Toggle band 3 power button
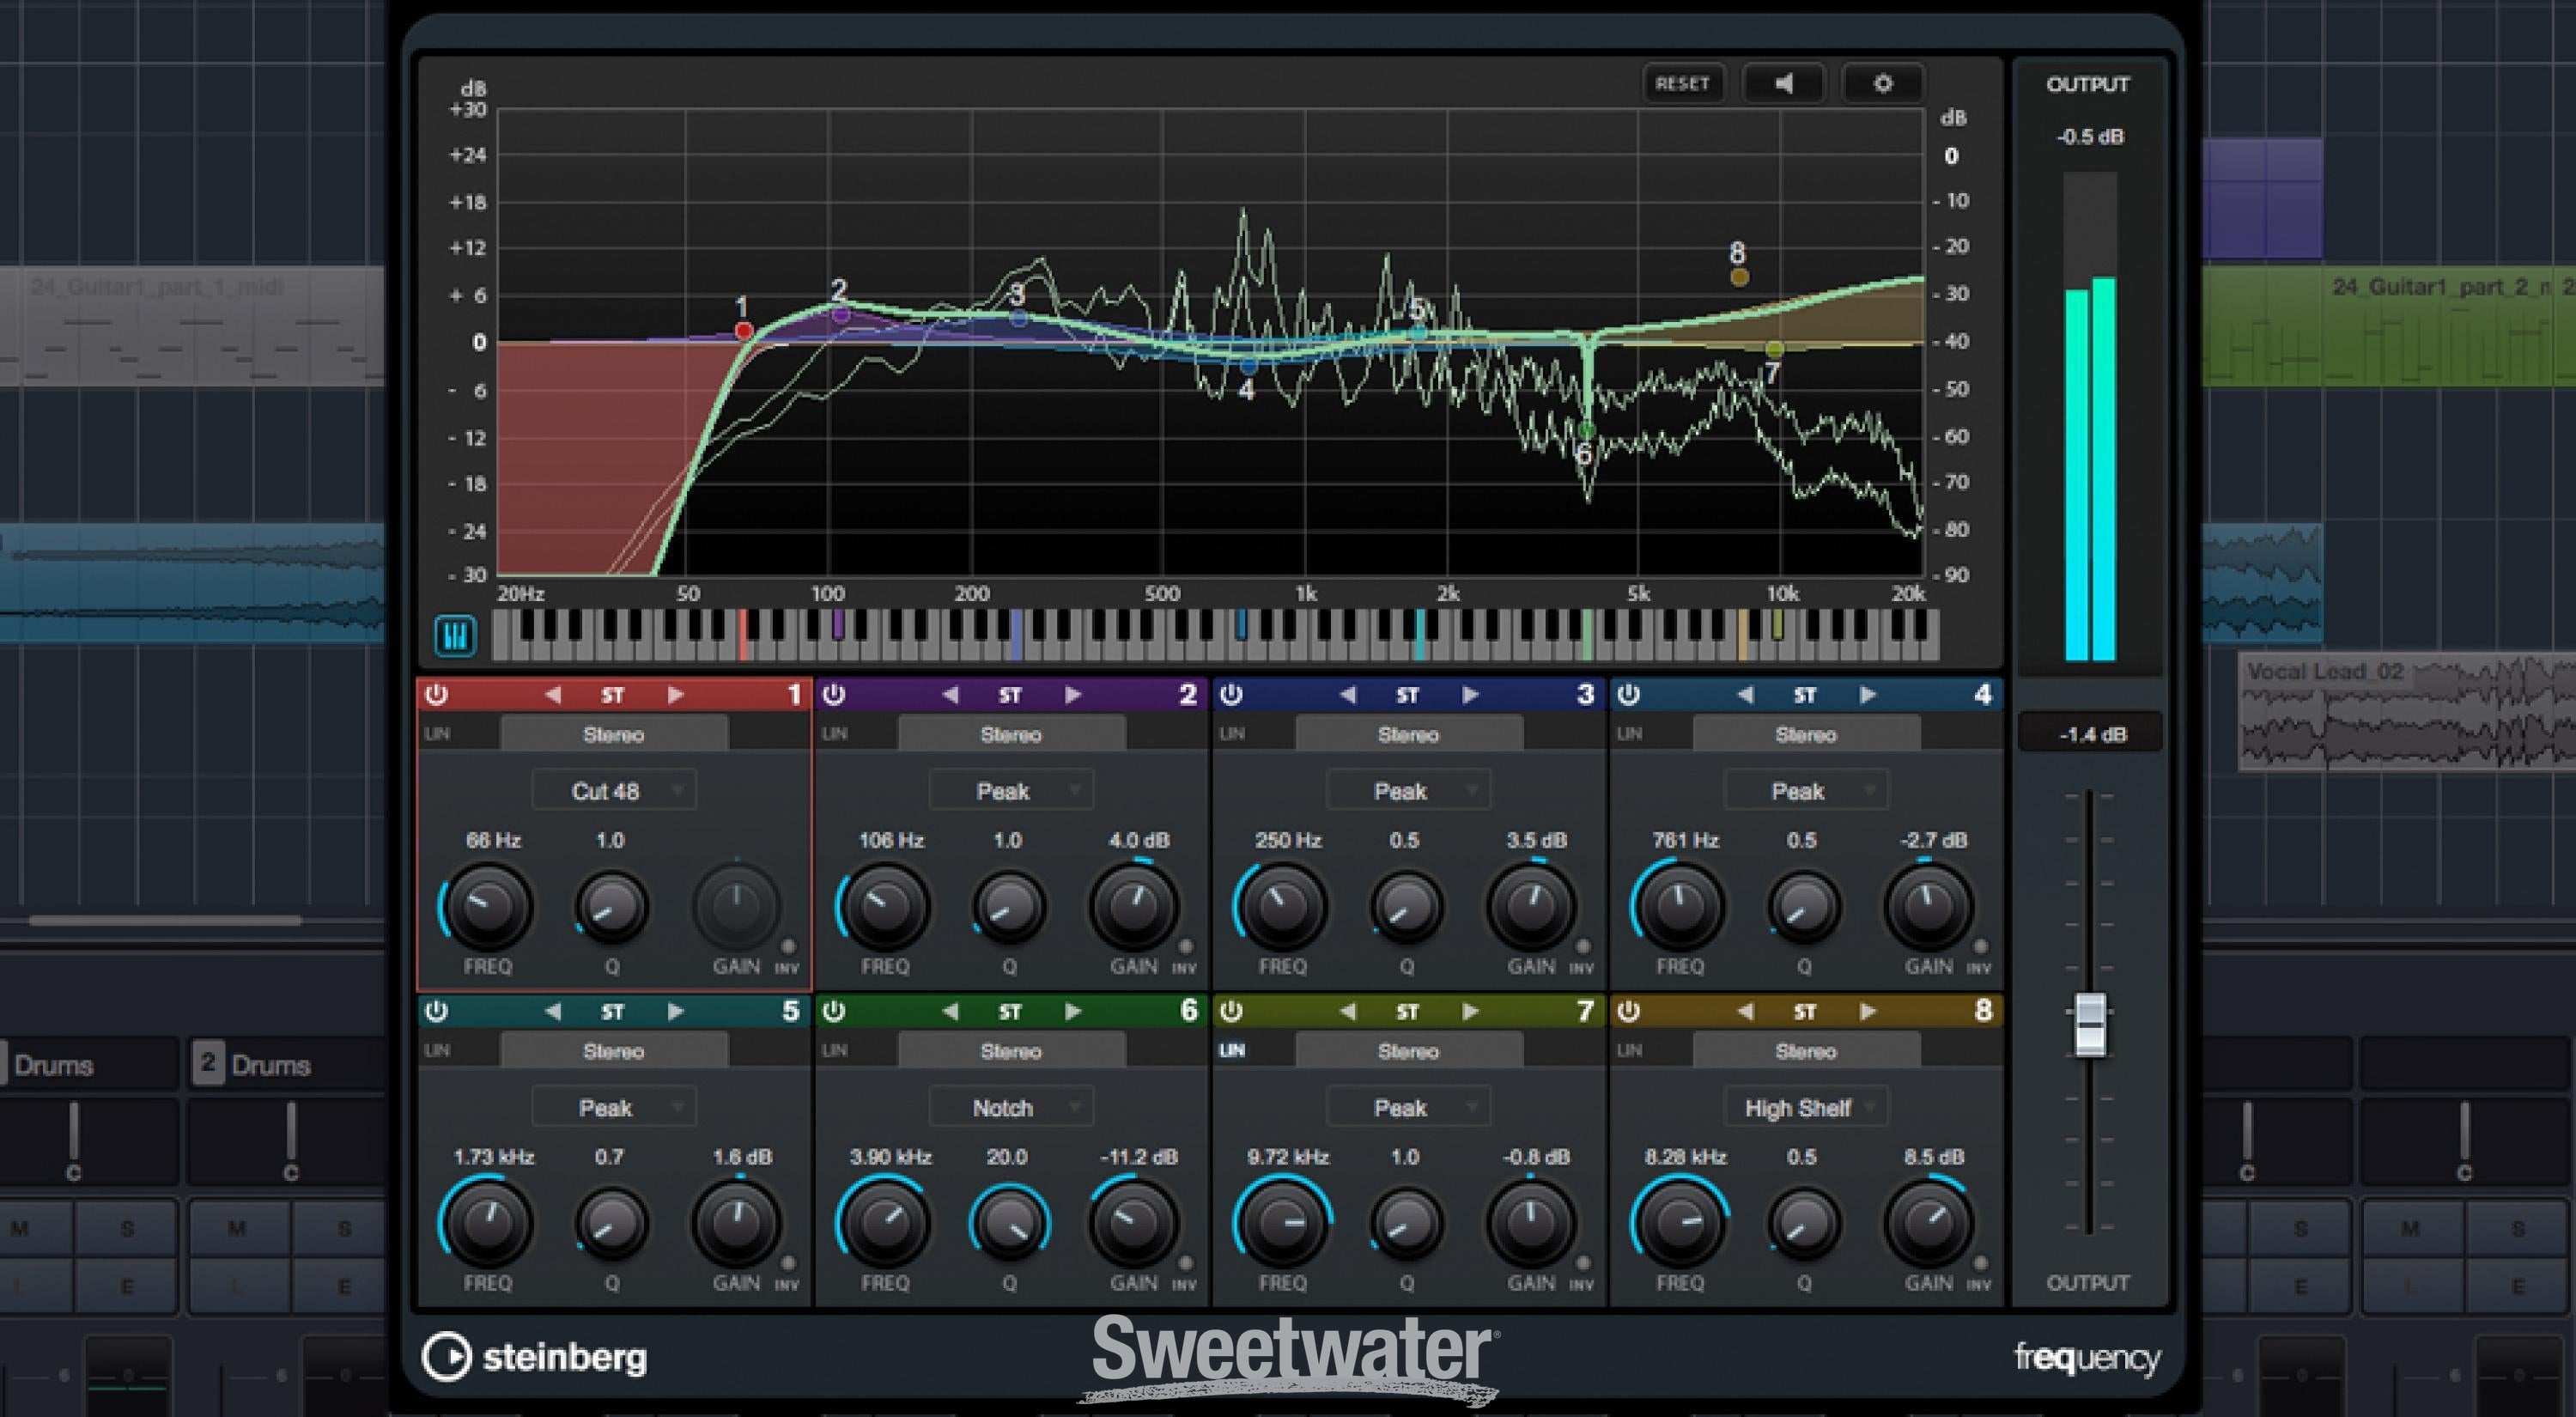The width and height of the screenshot is (2576, 1417). [1231, 695]
